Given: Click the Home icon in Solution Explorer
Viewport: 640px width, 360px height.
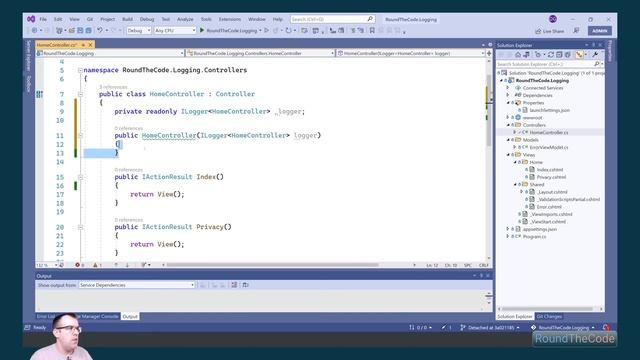Looking at the screenshot, I should [518, 55].
